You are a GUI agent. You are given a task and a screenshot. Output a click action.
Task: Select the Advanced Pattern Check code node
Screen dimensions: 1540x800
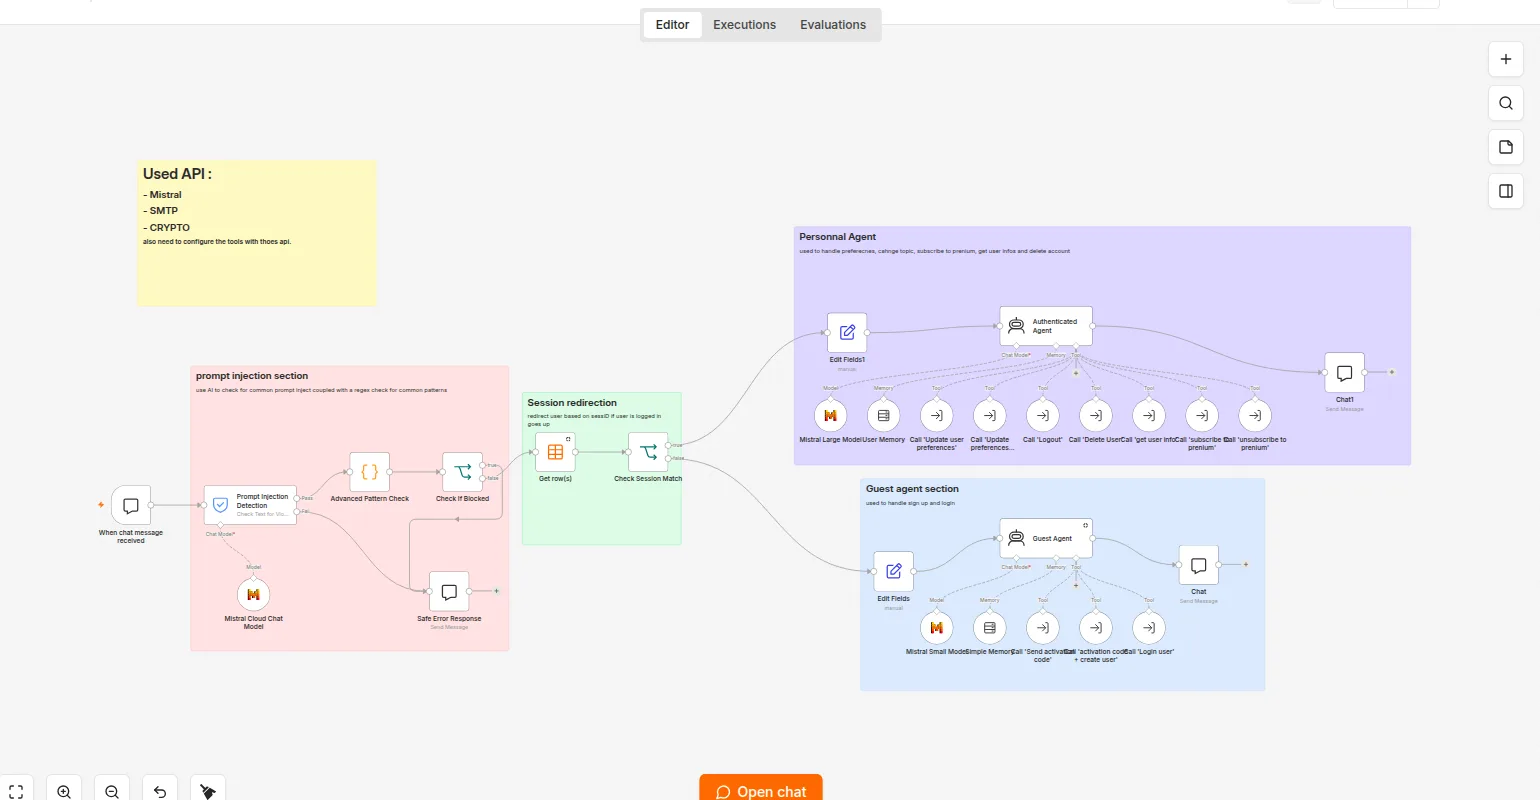click(x=369, y=472)
